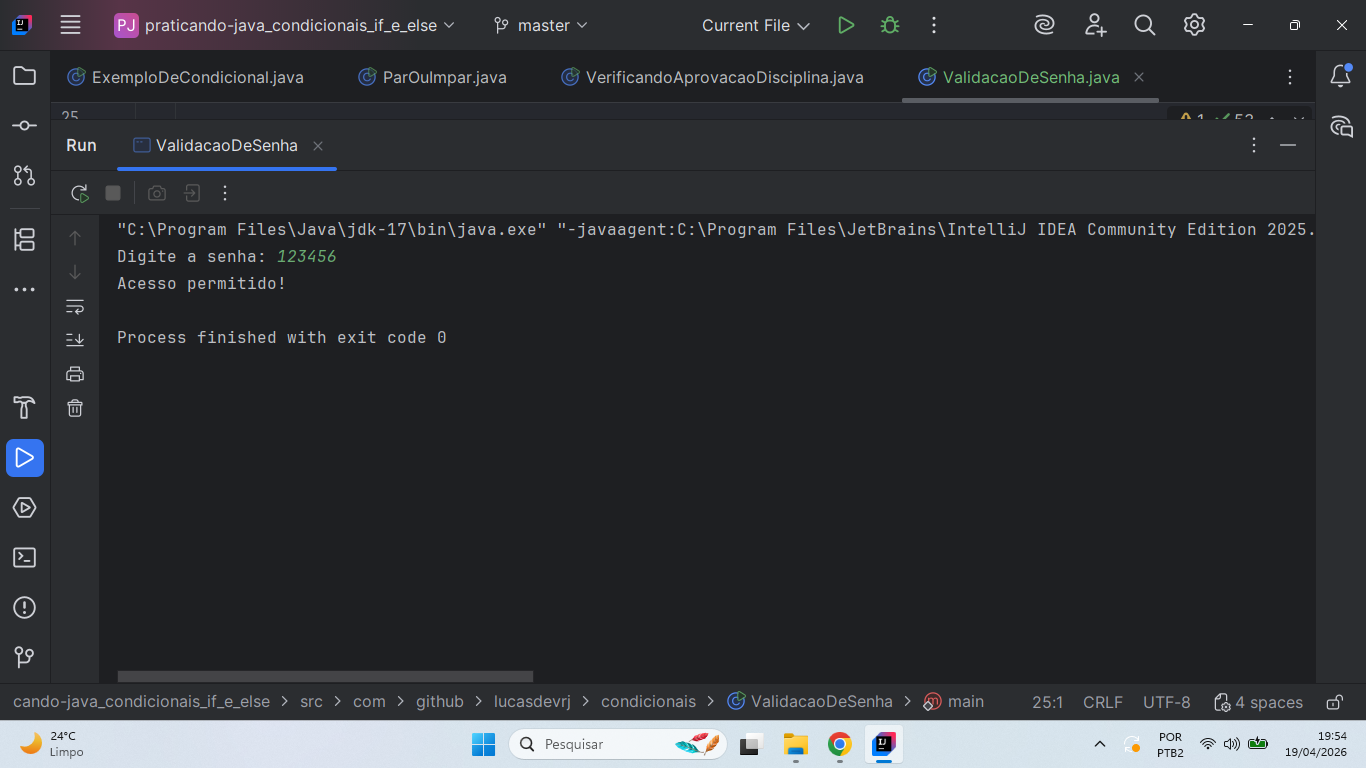Expand the Current File run configuration dropdown

(755, 25)
